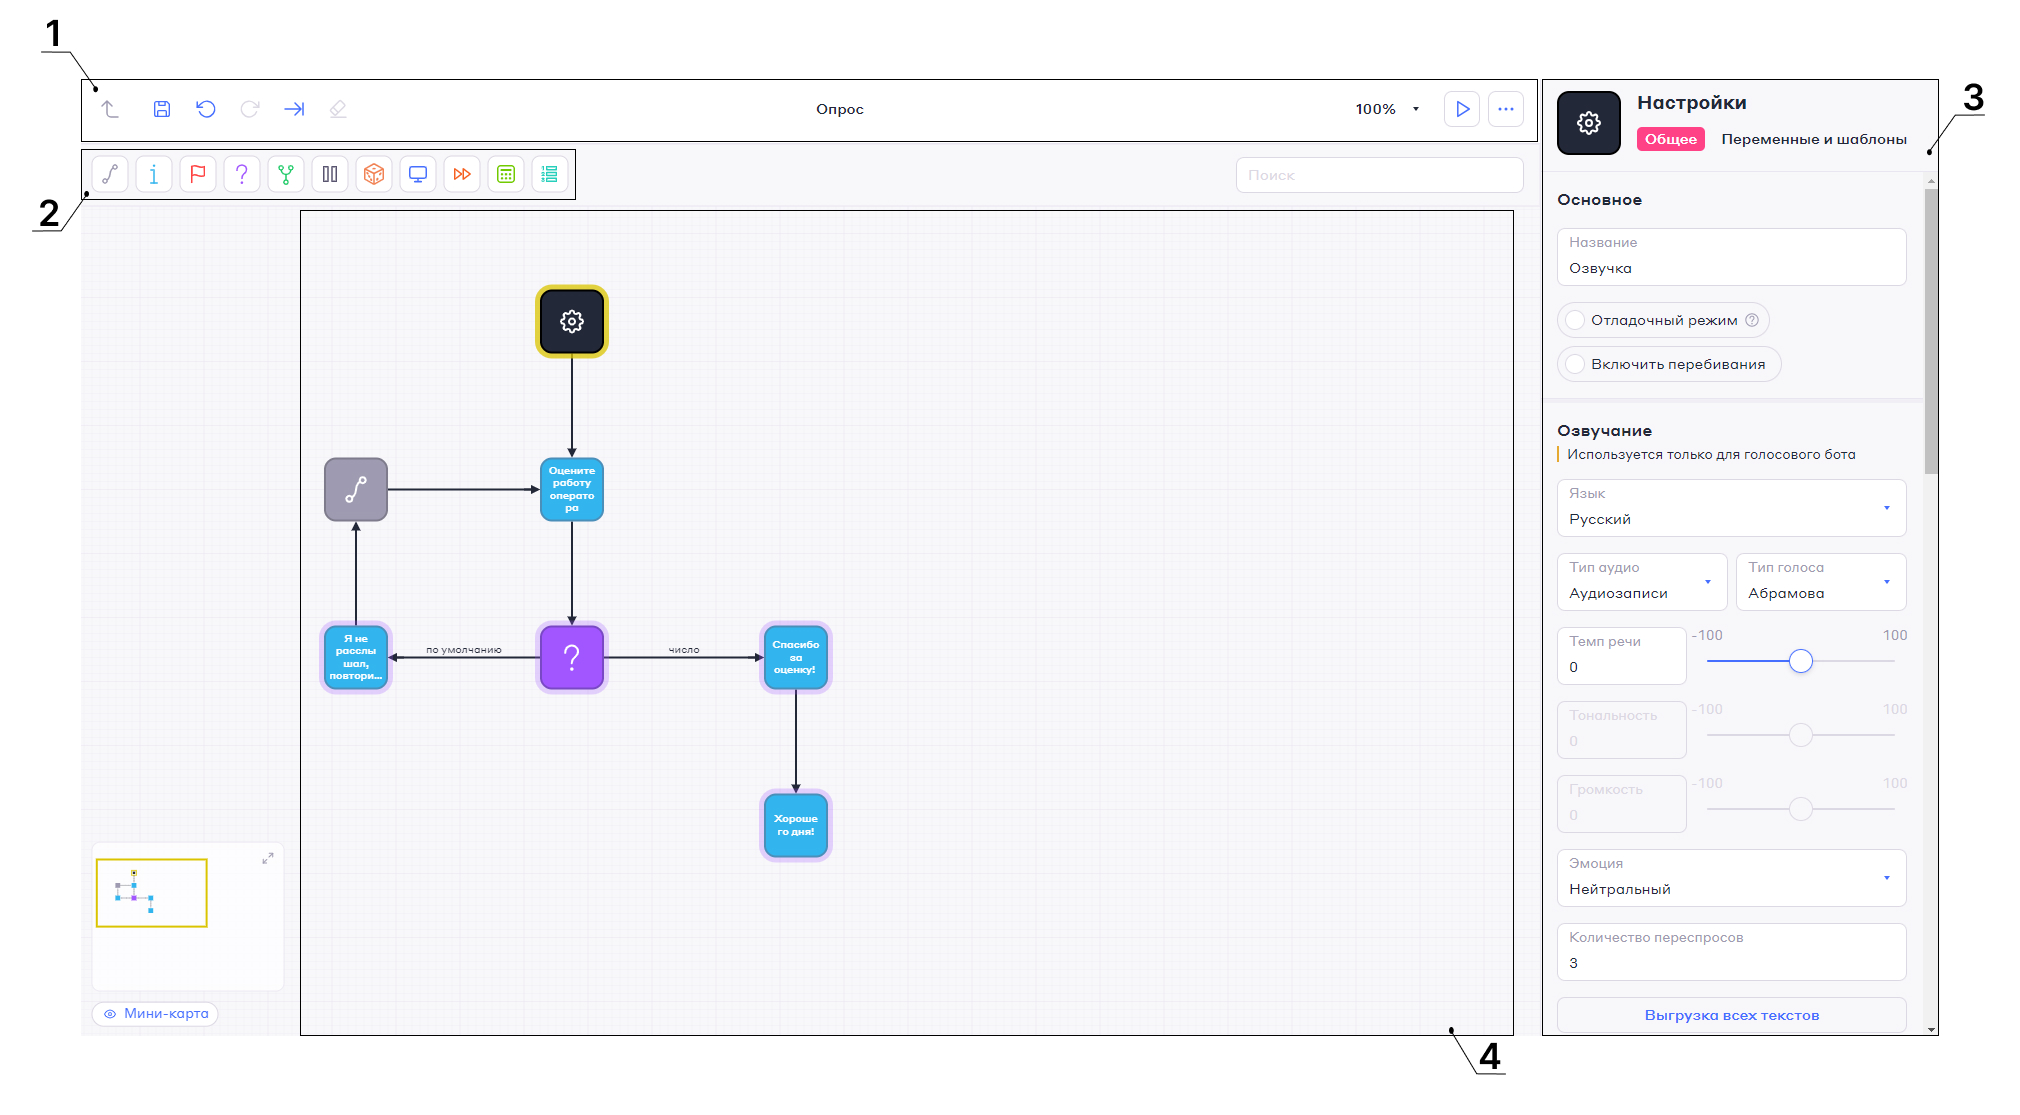Click the Громкость value field
The height and width of the screenshot is (1115, 2020).
click(1622, 804)
